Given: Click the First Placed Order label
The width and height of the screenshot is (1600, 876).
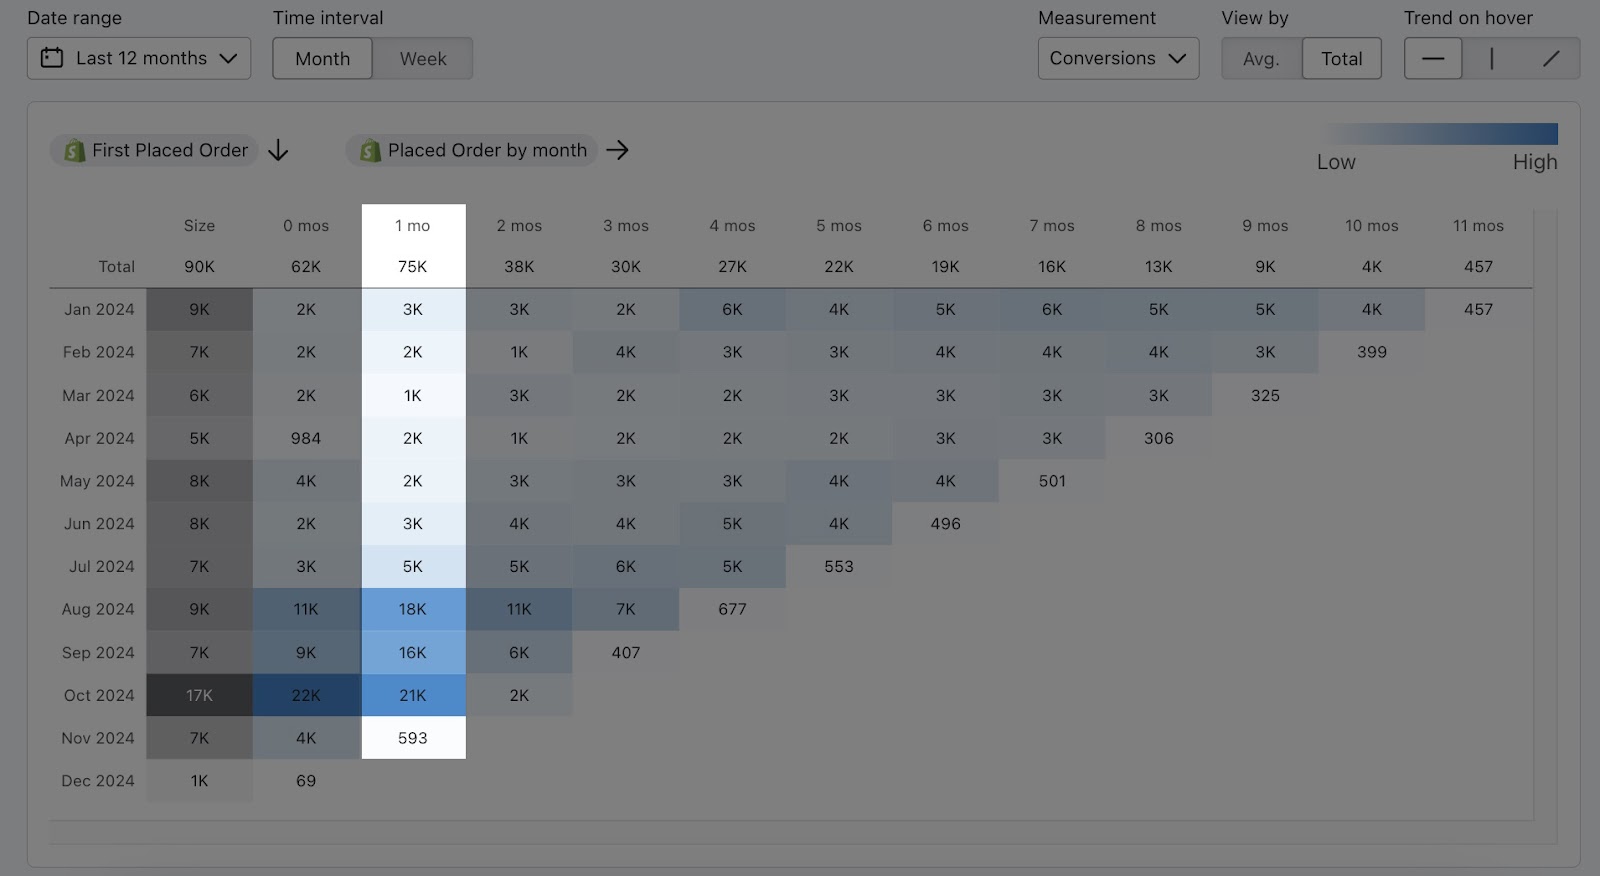Looking at the screenshot, I should pyautogui.click(x=170, y=151).
